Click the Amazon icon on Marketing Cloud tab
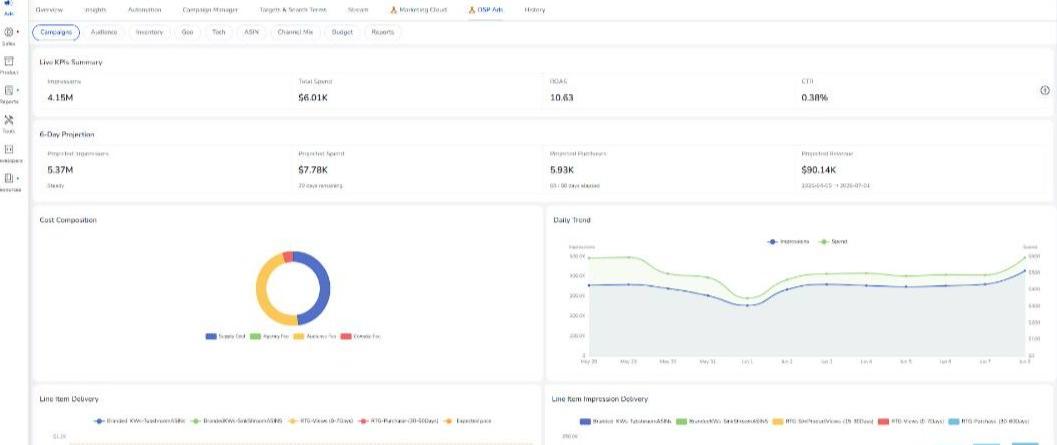Screen dimensions: 1057x445 [394, 10]
